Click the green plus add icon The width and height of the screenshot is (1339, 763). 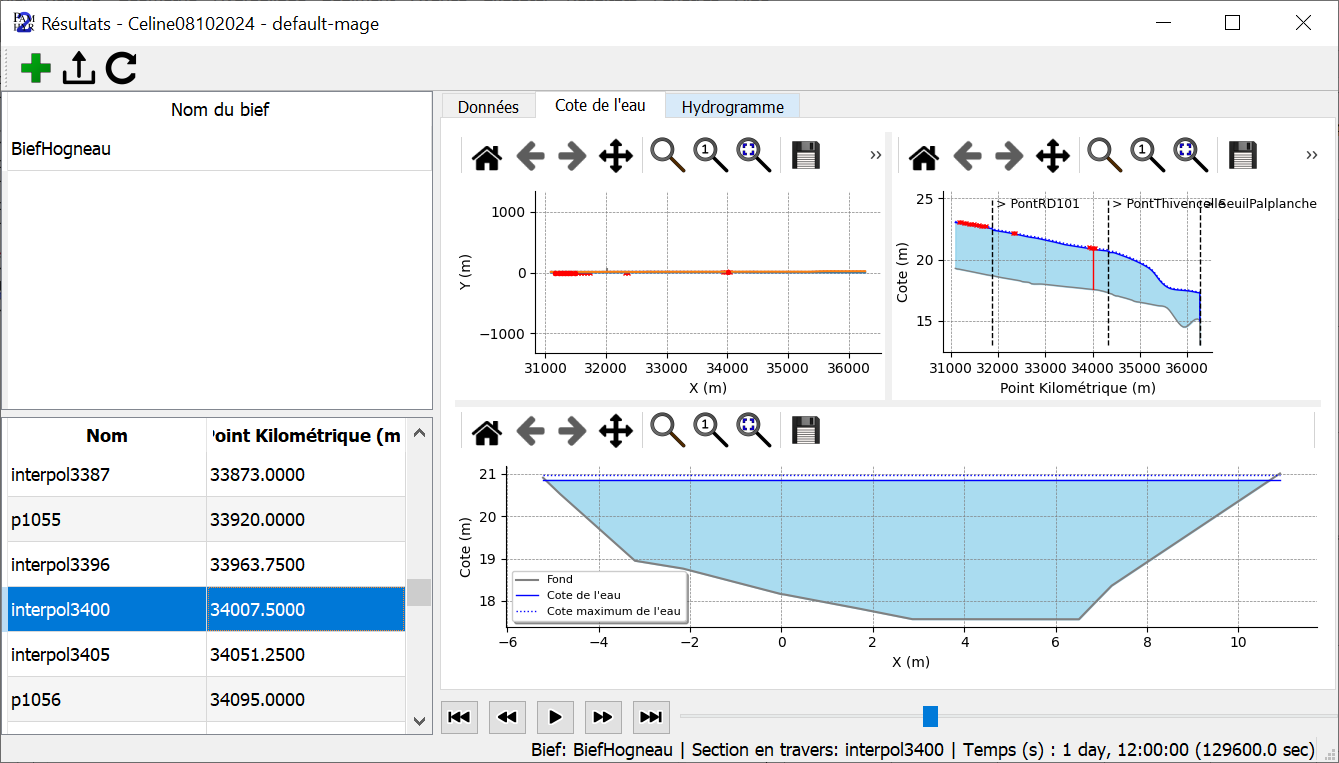[36, 68]
